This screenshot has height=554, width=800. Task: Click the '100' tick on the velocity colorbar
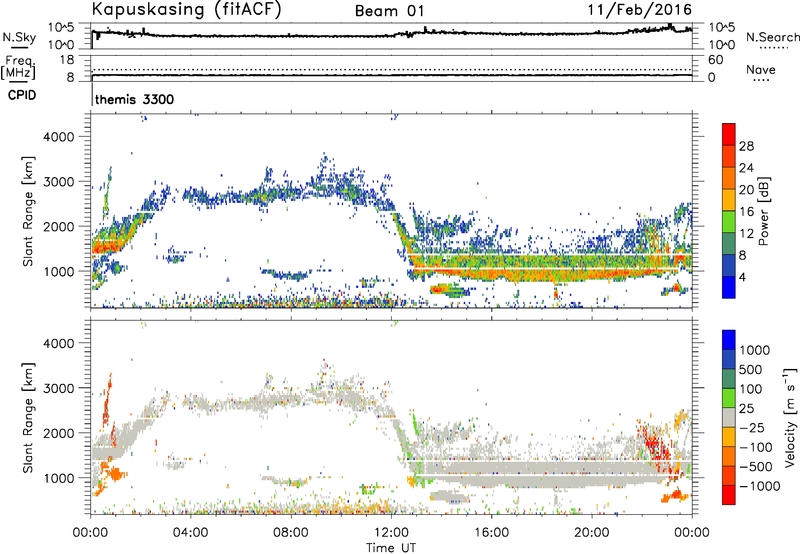point(751,389)
